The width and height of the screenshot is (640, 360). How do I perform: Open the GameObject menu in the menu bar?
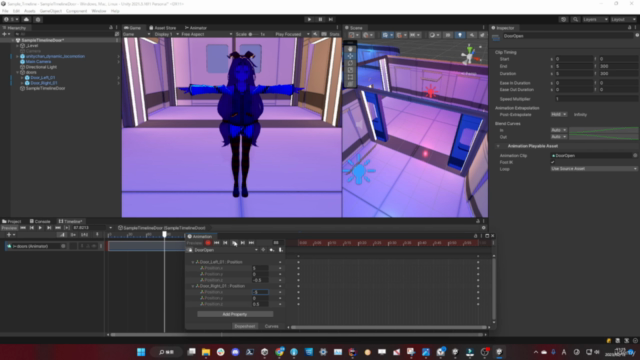coord(51,11)
